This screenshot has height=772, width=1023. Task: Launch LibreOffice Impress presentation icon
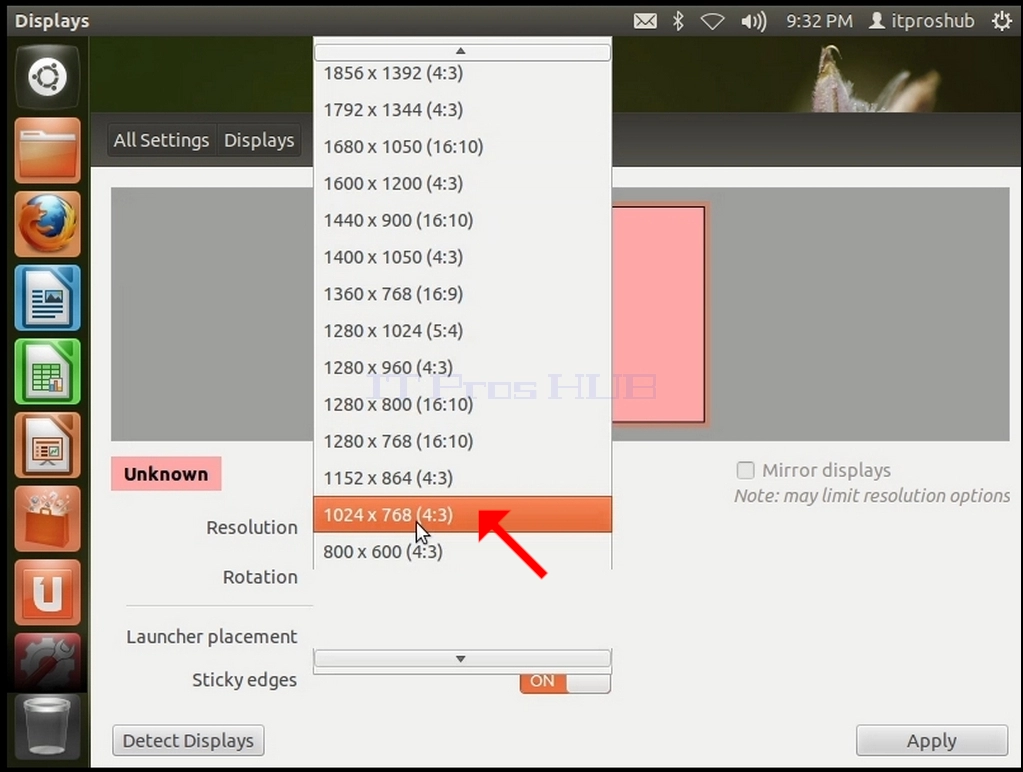point(48,445)
